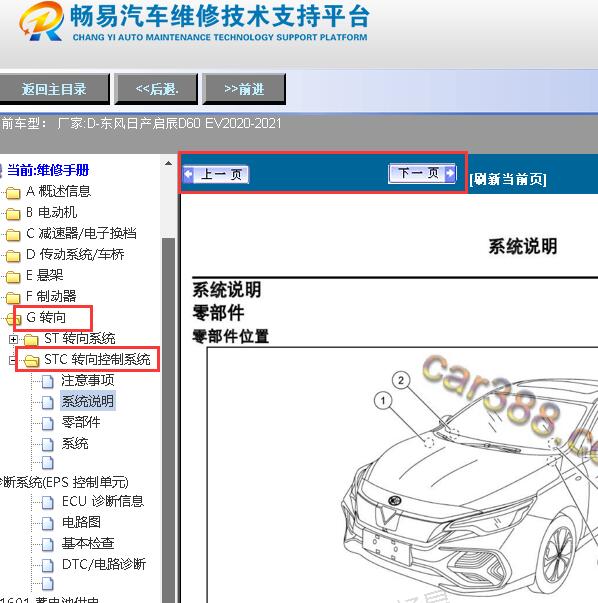The image size is (598, 603).
Task: Go to previous page with 上一页
Action: [x=216, y=174]
